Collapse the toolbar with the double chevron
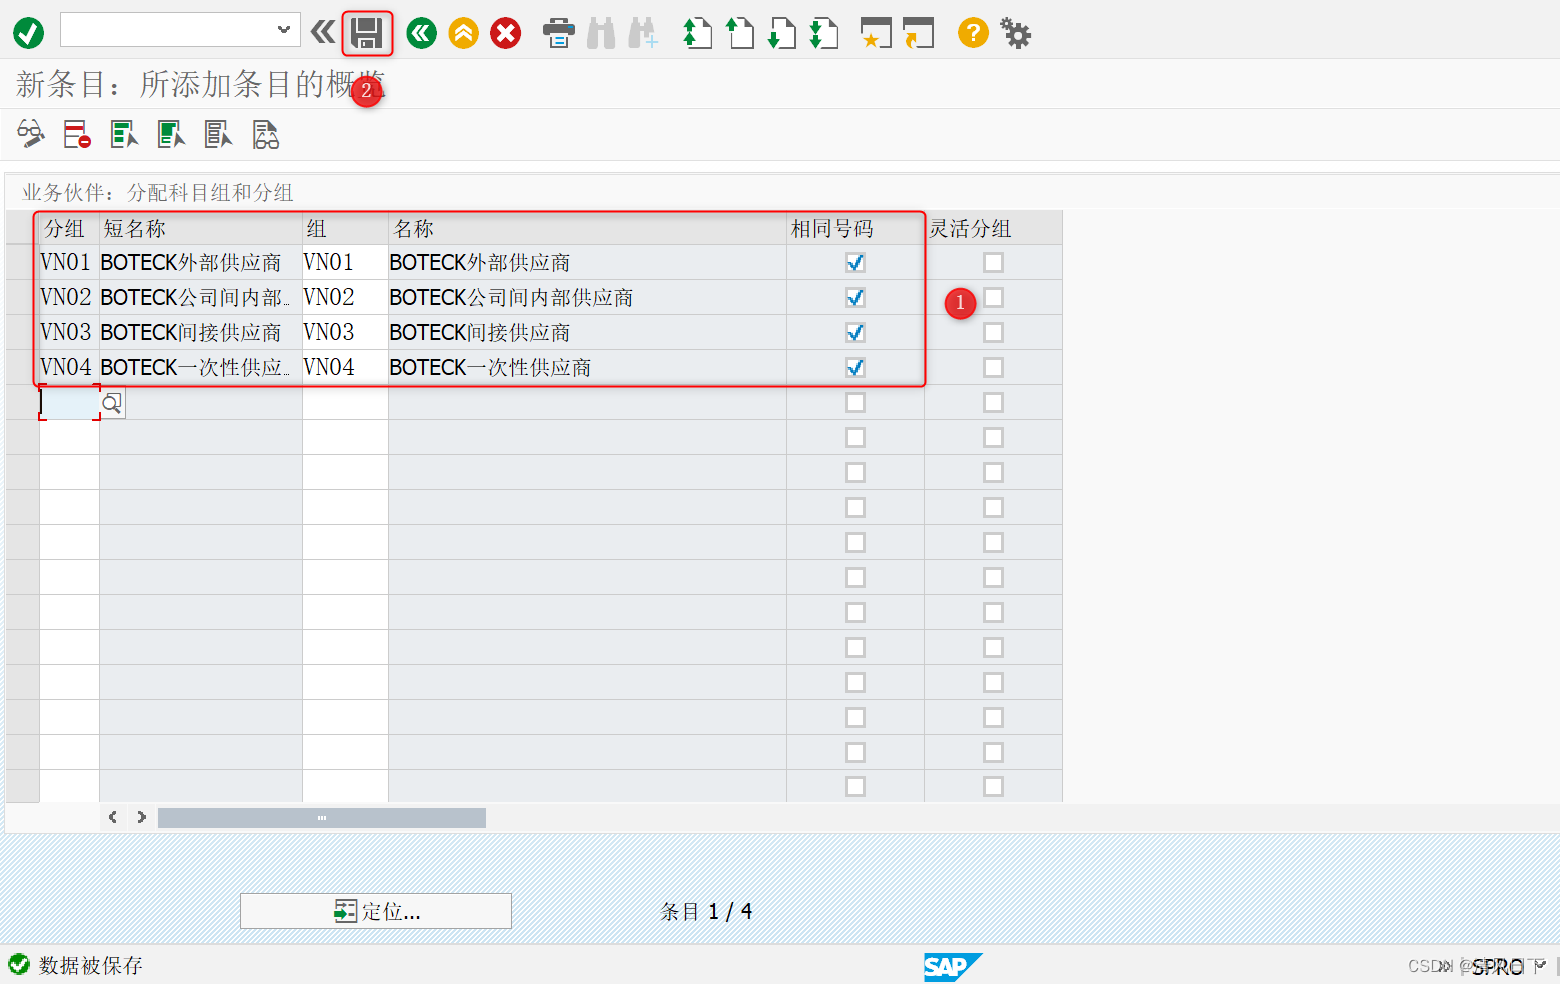The height and width of the screenshot is (984, 1560). tap(322, 32)
